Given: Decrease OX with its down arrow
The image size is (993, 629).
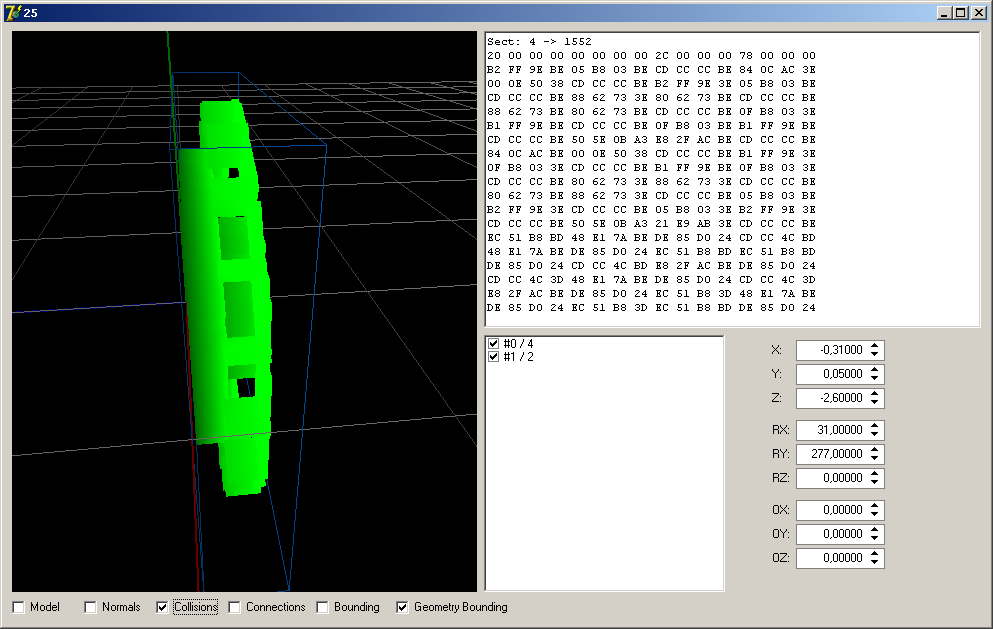Looking at the screenshot, I should [x=875, y=514].
